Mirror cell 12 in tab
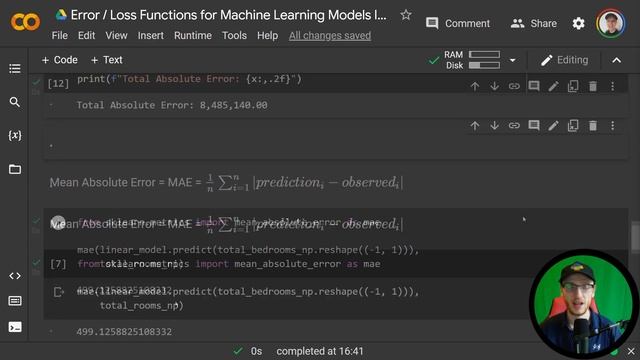Screen dimensions: 640x360 pos(573,86)
